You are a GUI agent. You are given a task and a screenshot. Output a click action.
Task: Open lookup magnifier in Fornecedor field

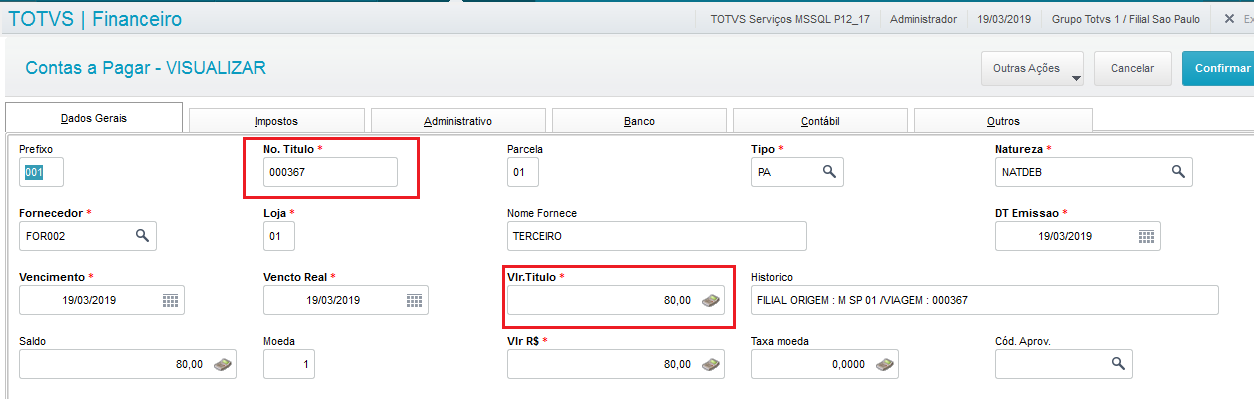(142, 235)
